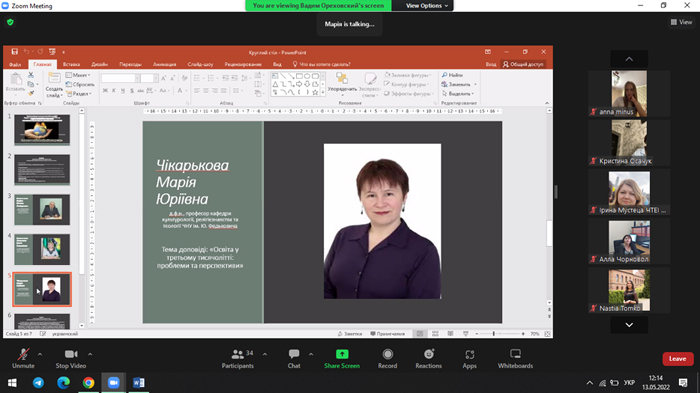Open the View layout button
The width and height of the screenshot is (700, 393).
[x=682, y=22]
